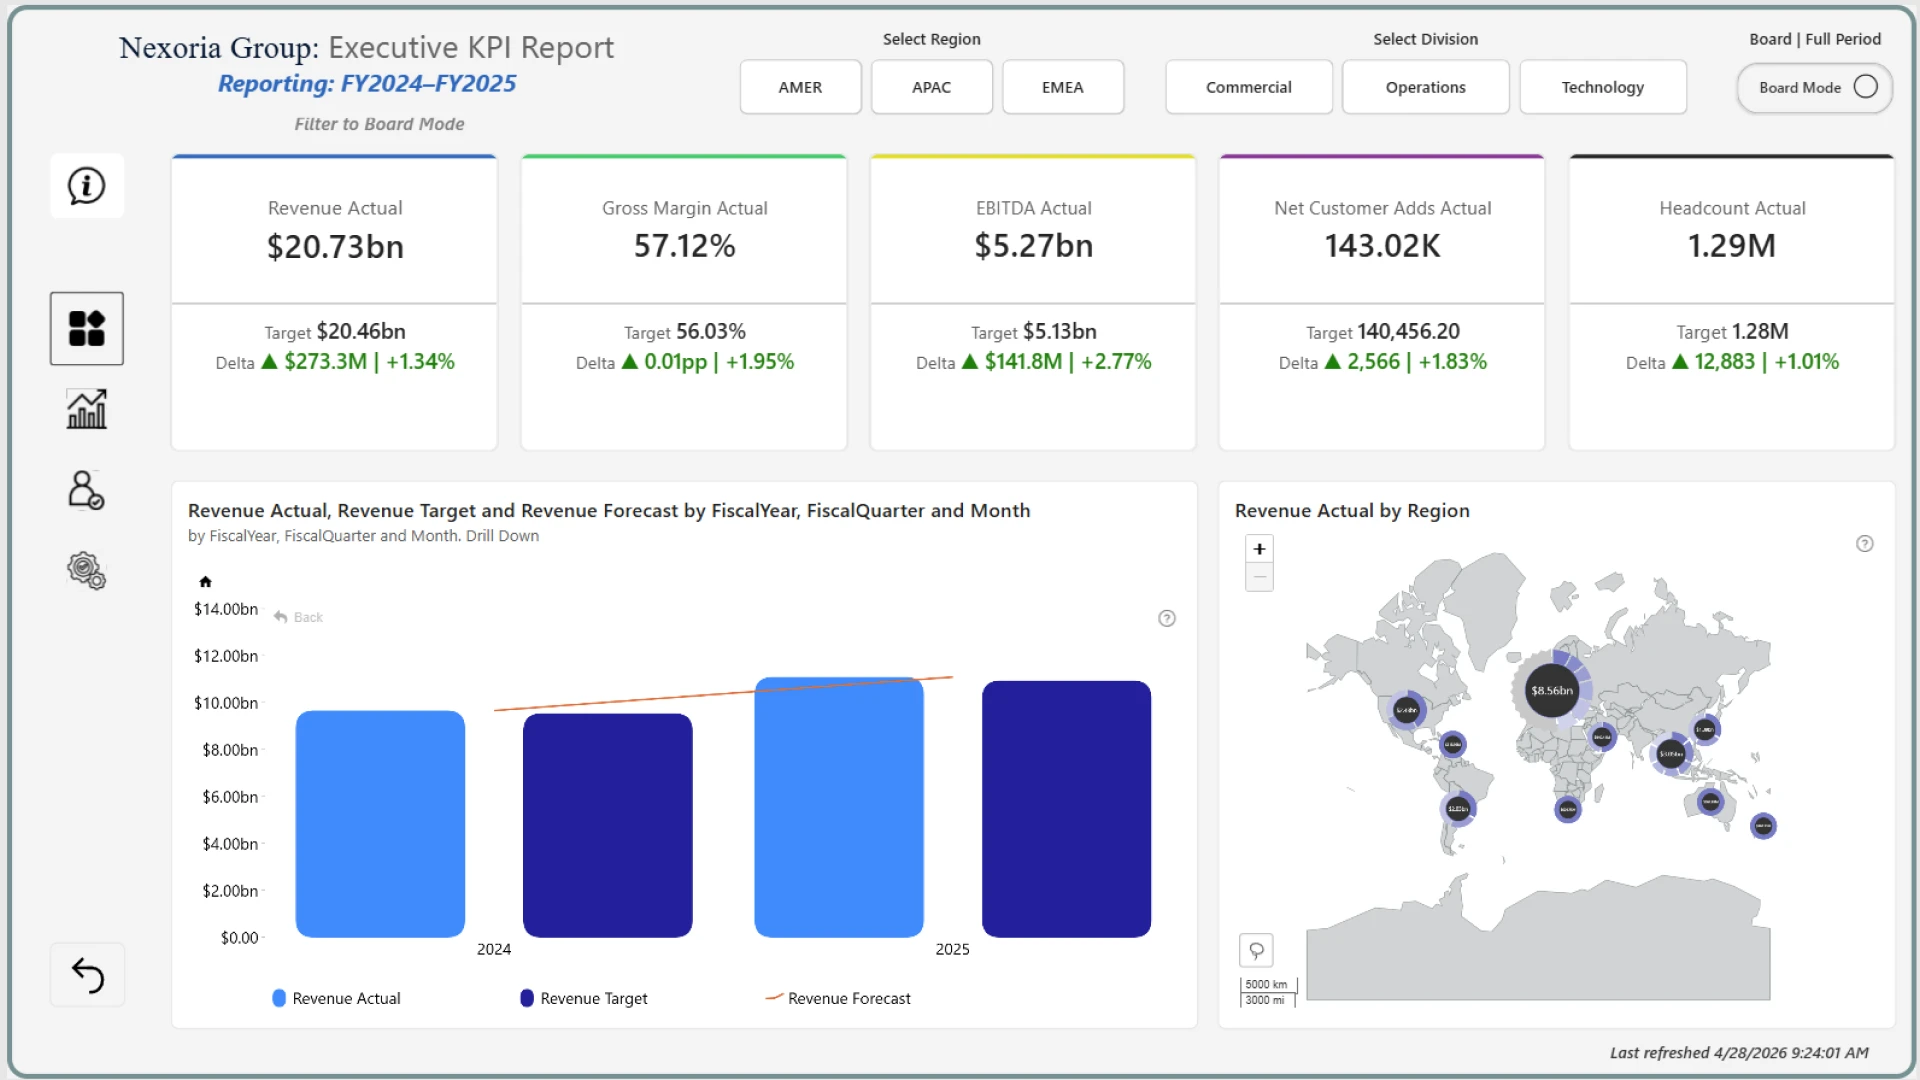
Task: Open the bar chart trends icon
Action: tap(87, 409)
